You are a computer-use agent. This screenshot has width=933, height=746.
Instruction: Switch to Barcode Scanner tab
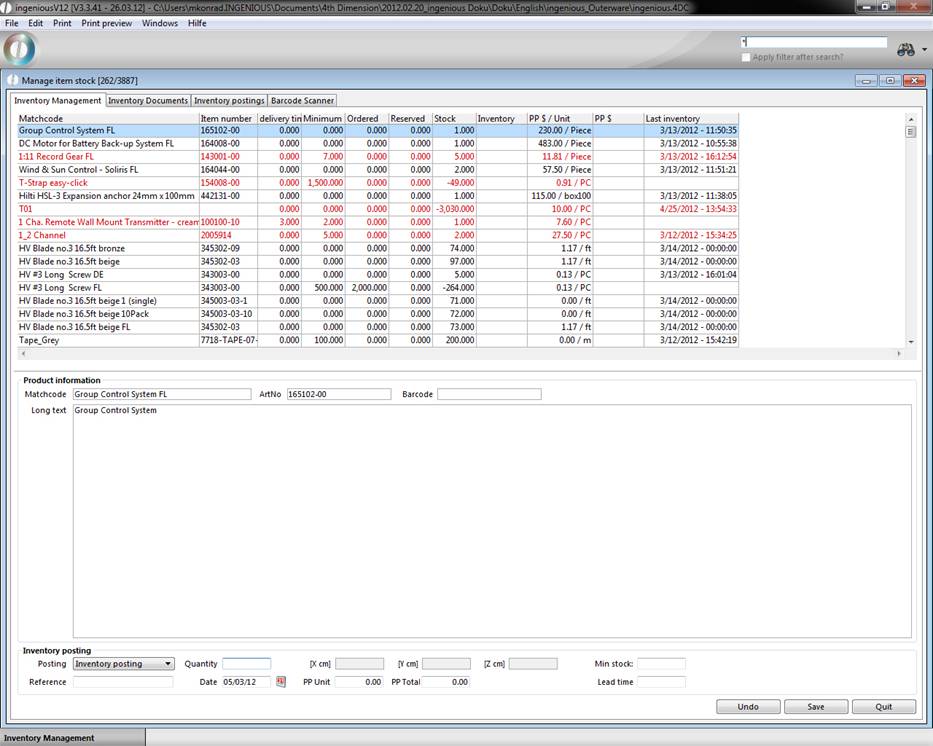pos(302,101)
